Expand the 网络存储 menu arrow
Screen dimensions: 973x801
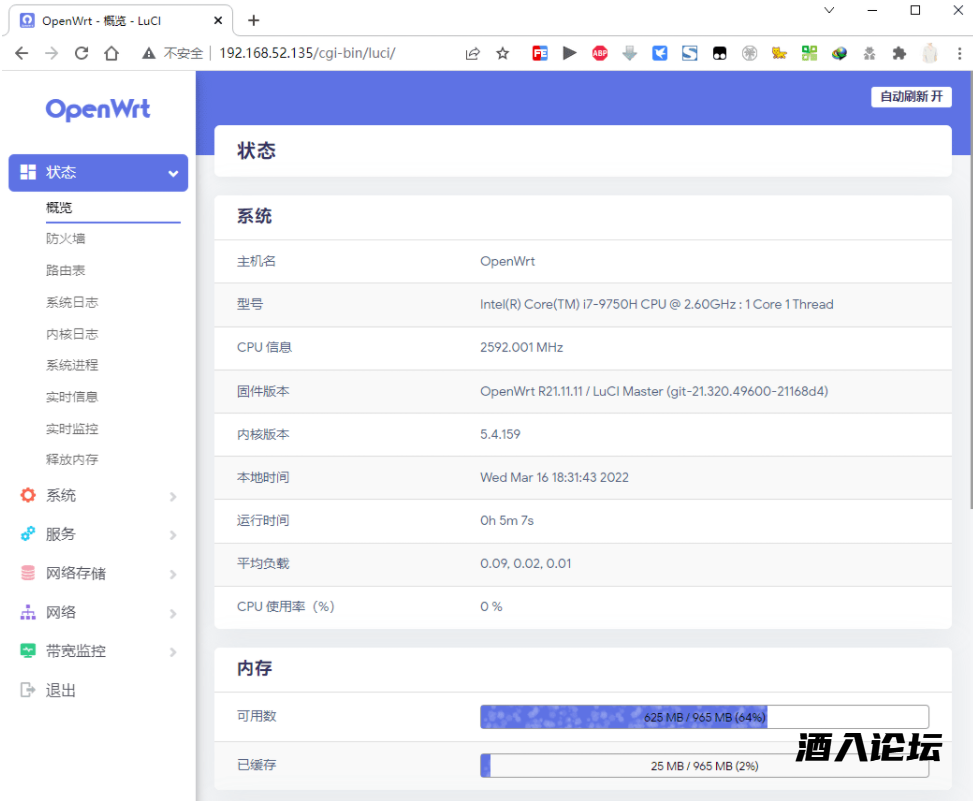173,575
